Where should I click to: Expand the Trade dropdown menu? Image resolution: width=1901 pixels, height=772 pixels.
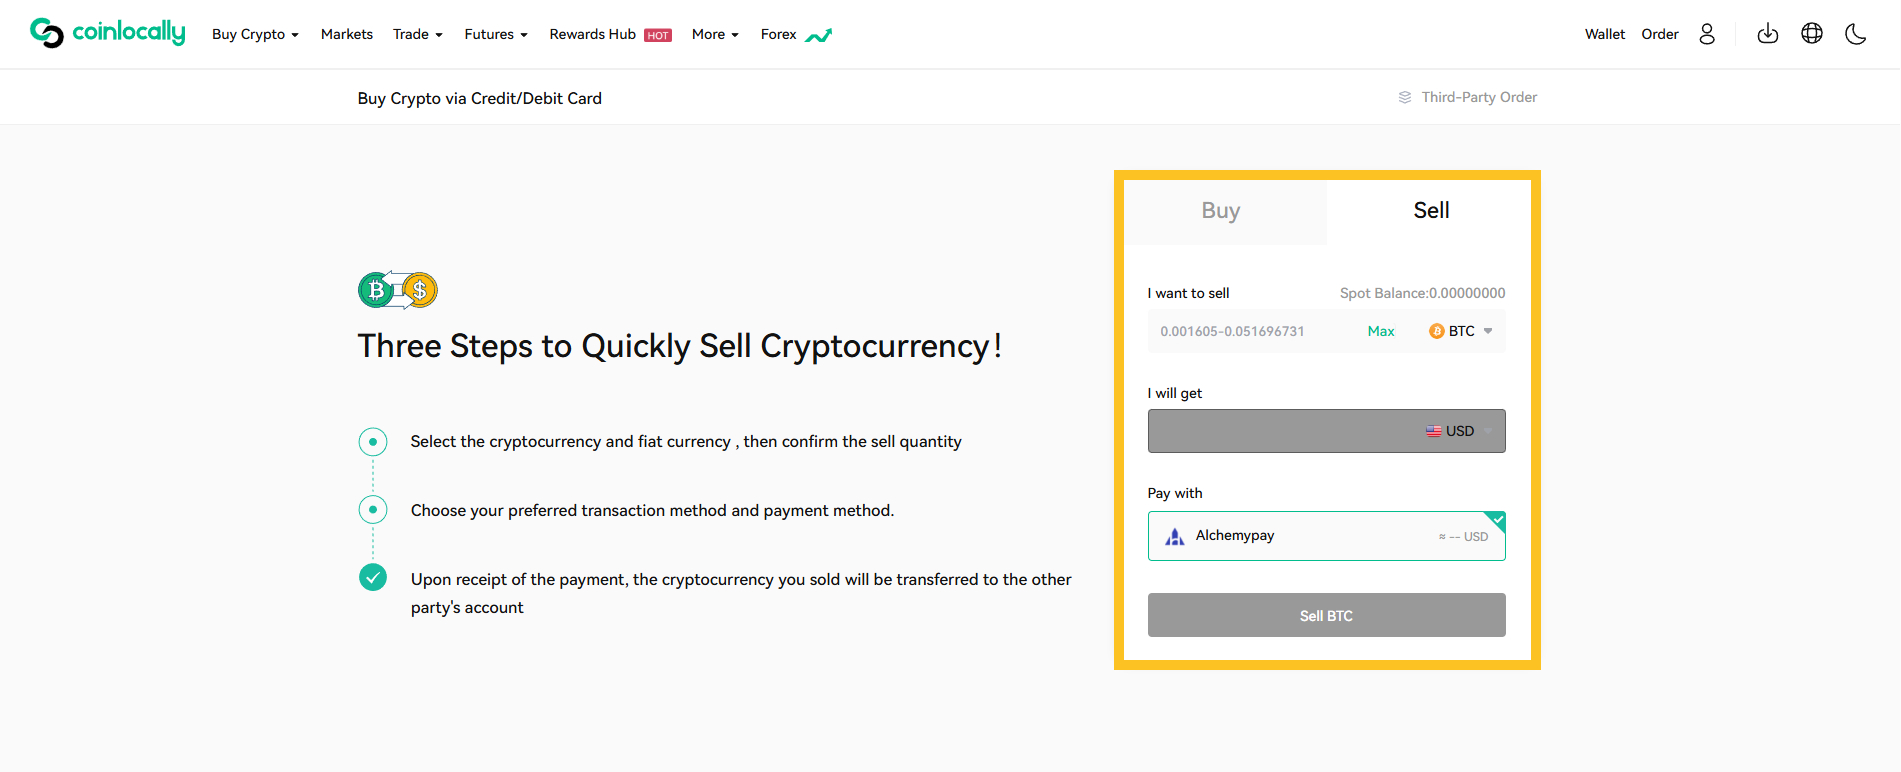pyautogui.click(x=418, y=34)
